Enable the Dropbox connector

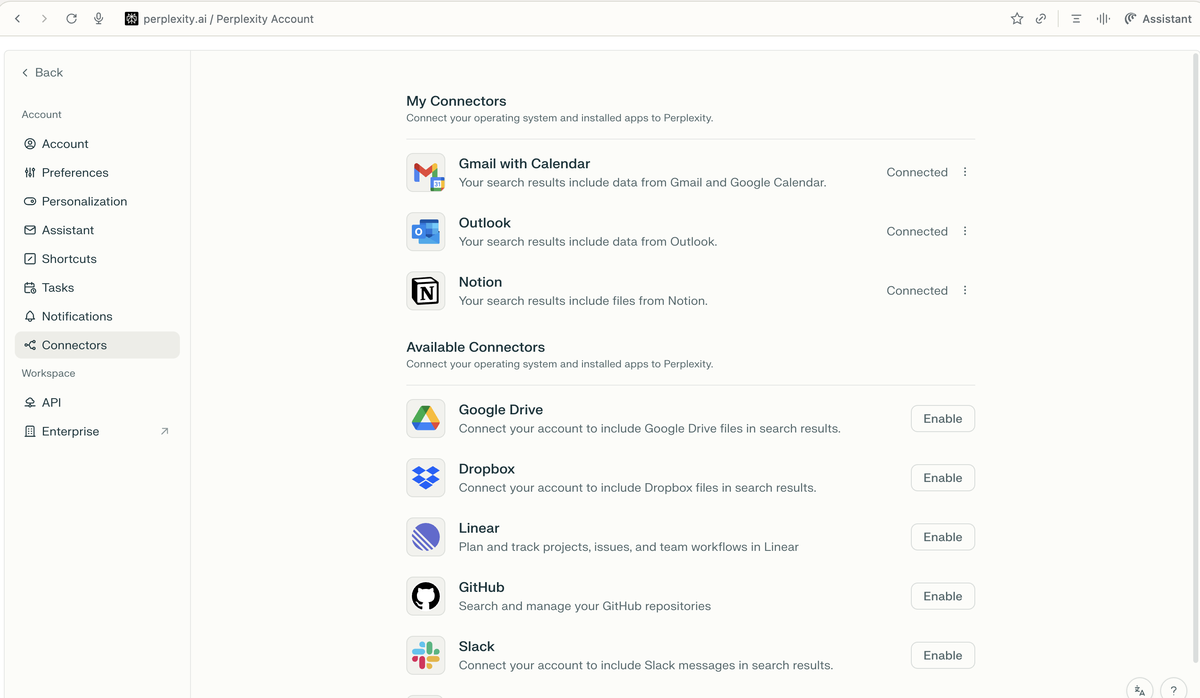942,478
